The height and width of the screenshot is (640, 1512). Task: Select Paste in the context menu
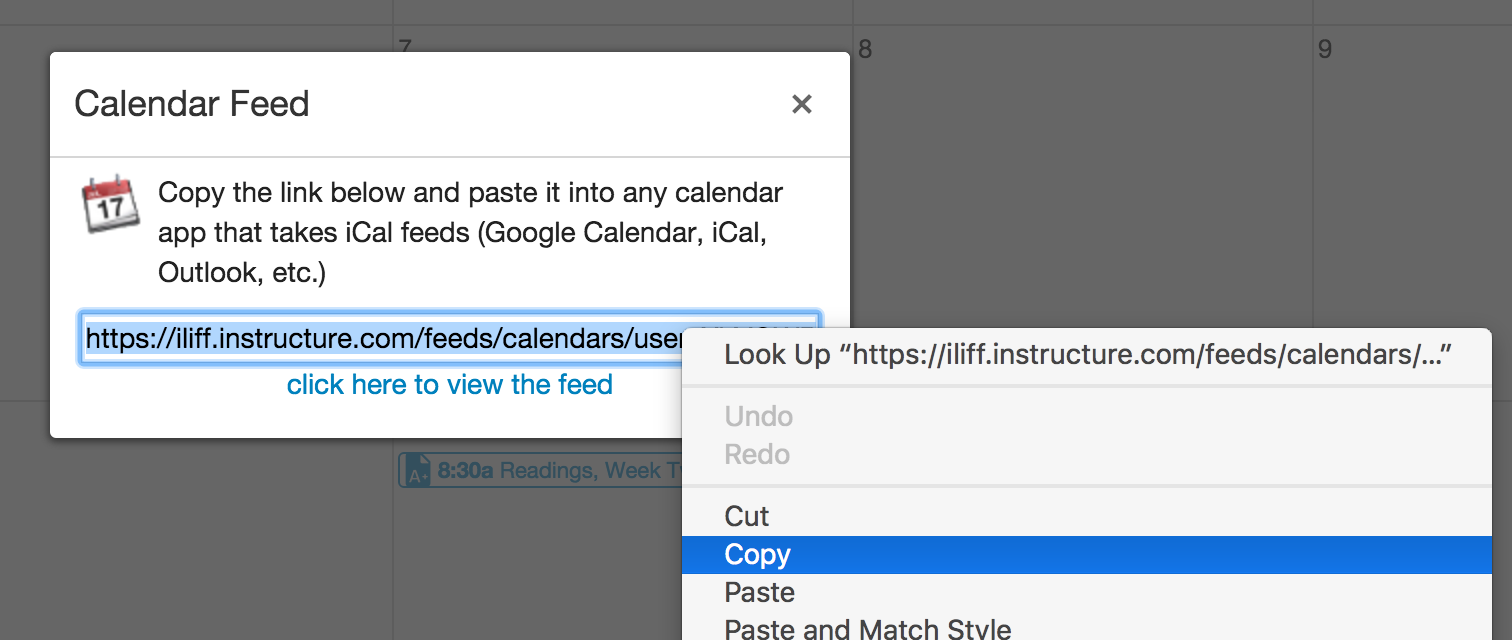[x=759, y=593]
